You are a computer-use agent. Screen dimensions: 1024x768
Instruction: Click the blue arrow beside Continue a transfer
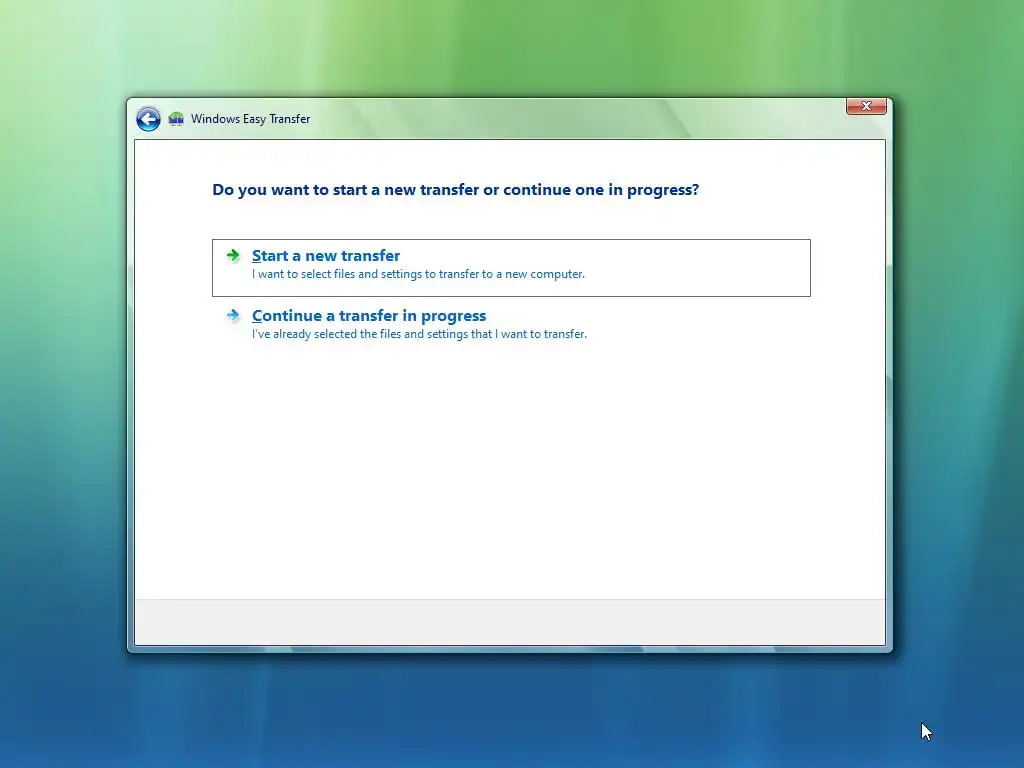click(232, 315)
